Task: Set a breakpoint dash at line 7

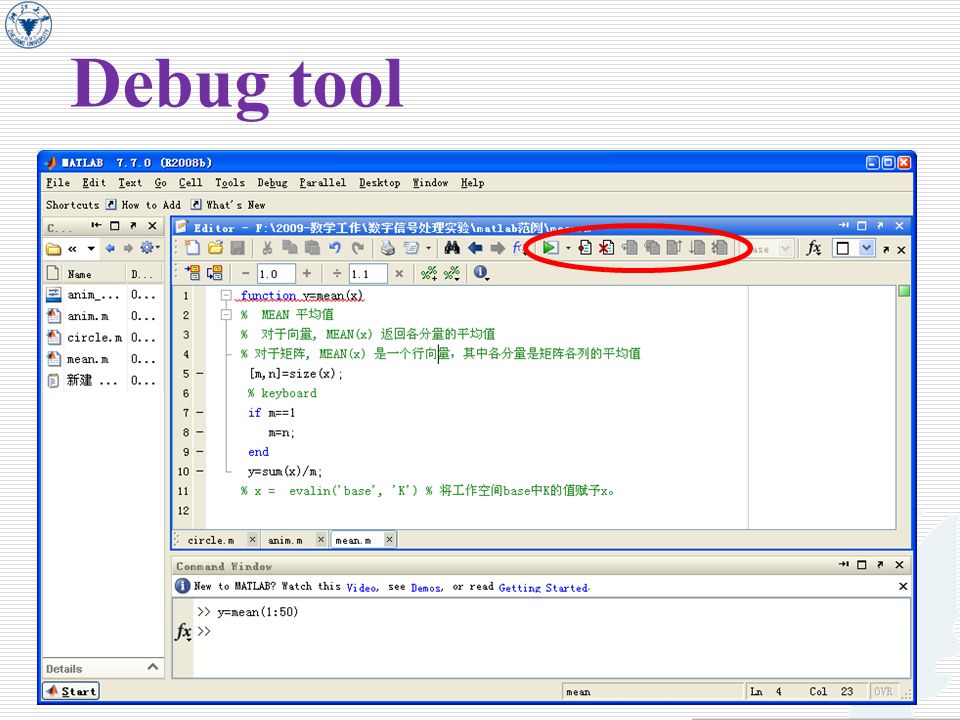Action: coord(200,413)
